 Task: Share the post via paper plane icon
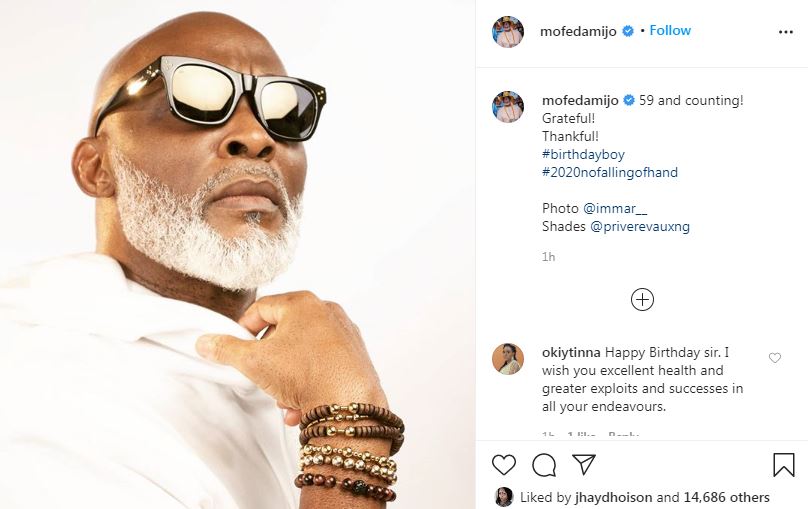[584, 465]
